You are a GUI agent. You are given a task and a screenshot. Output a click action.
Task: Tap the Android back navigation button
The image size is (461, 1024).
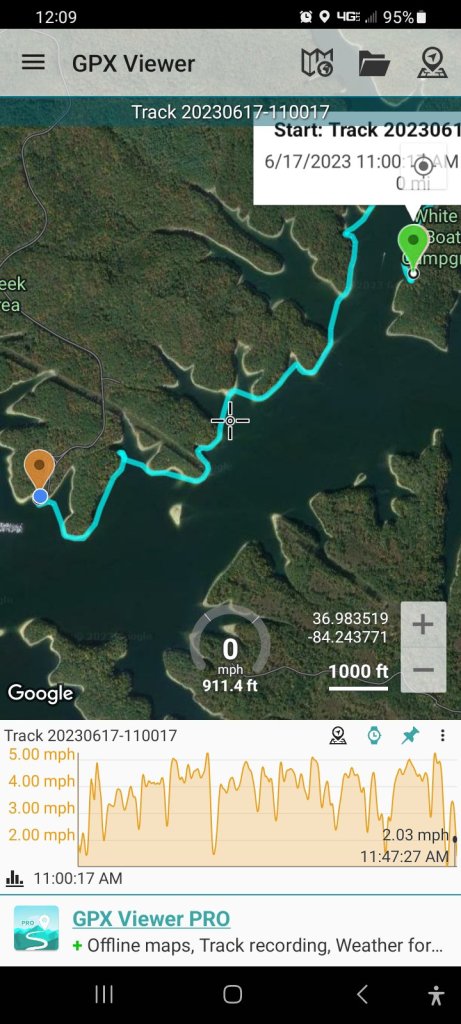[362, 995]
